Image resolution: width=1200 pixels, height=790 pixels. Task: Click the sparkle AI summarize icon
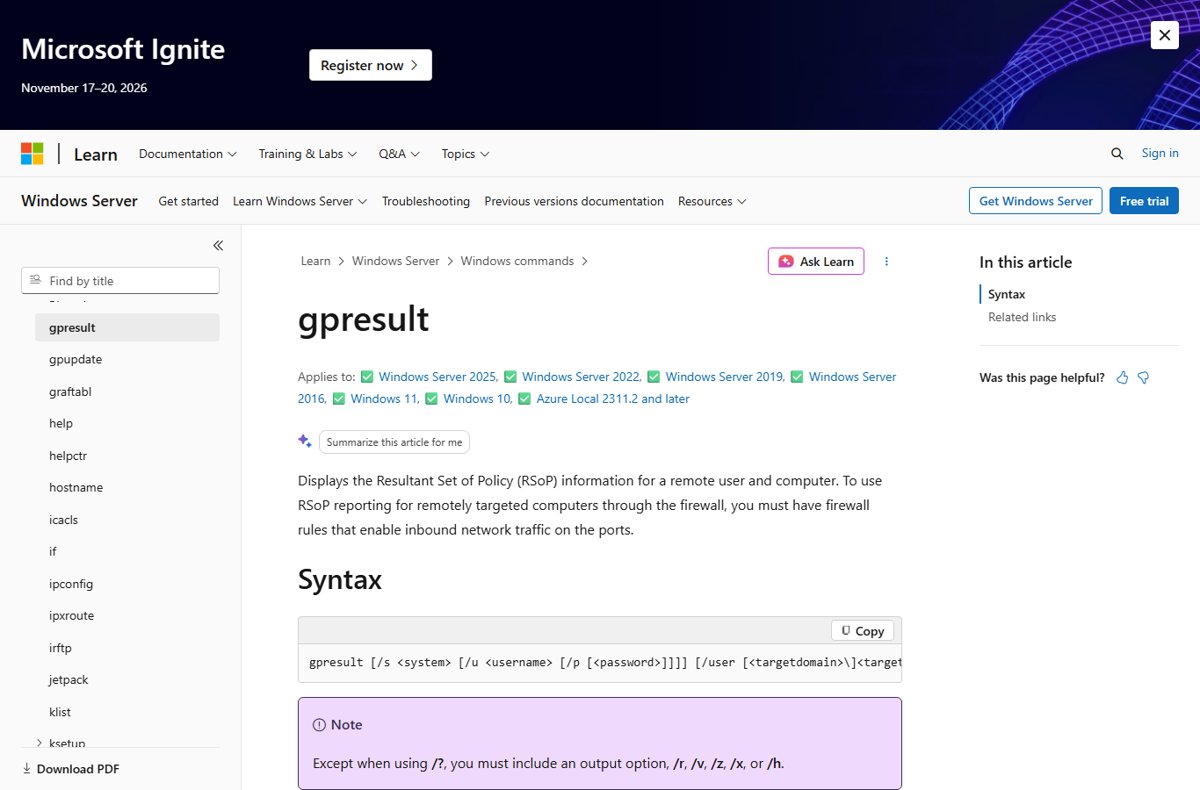click(x=305, y=441)
